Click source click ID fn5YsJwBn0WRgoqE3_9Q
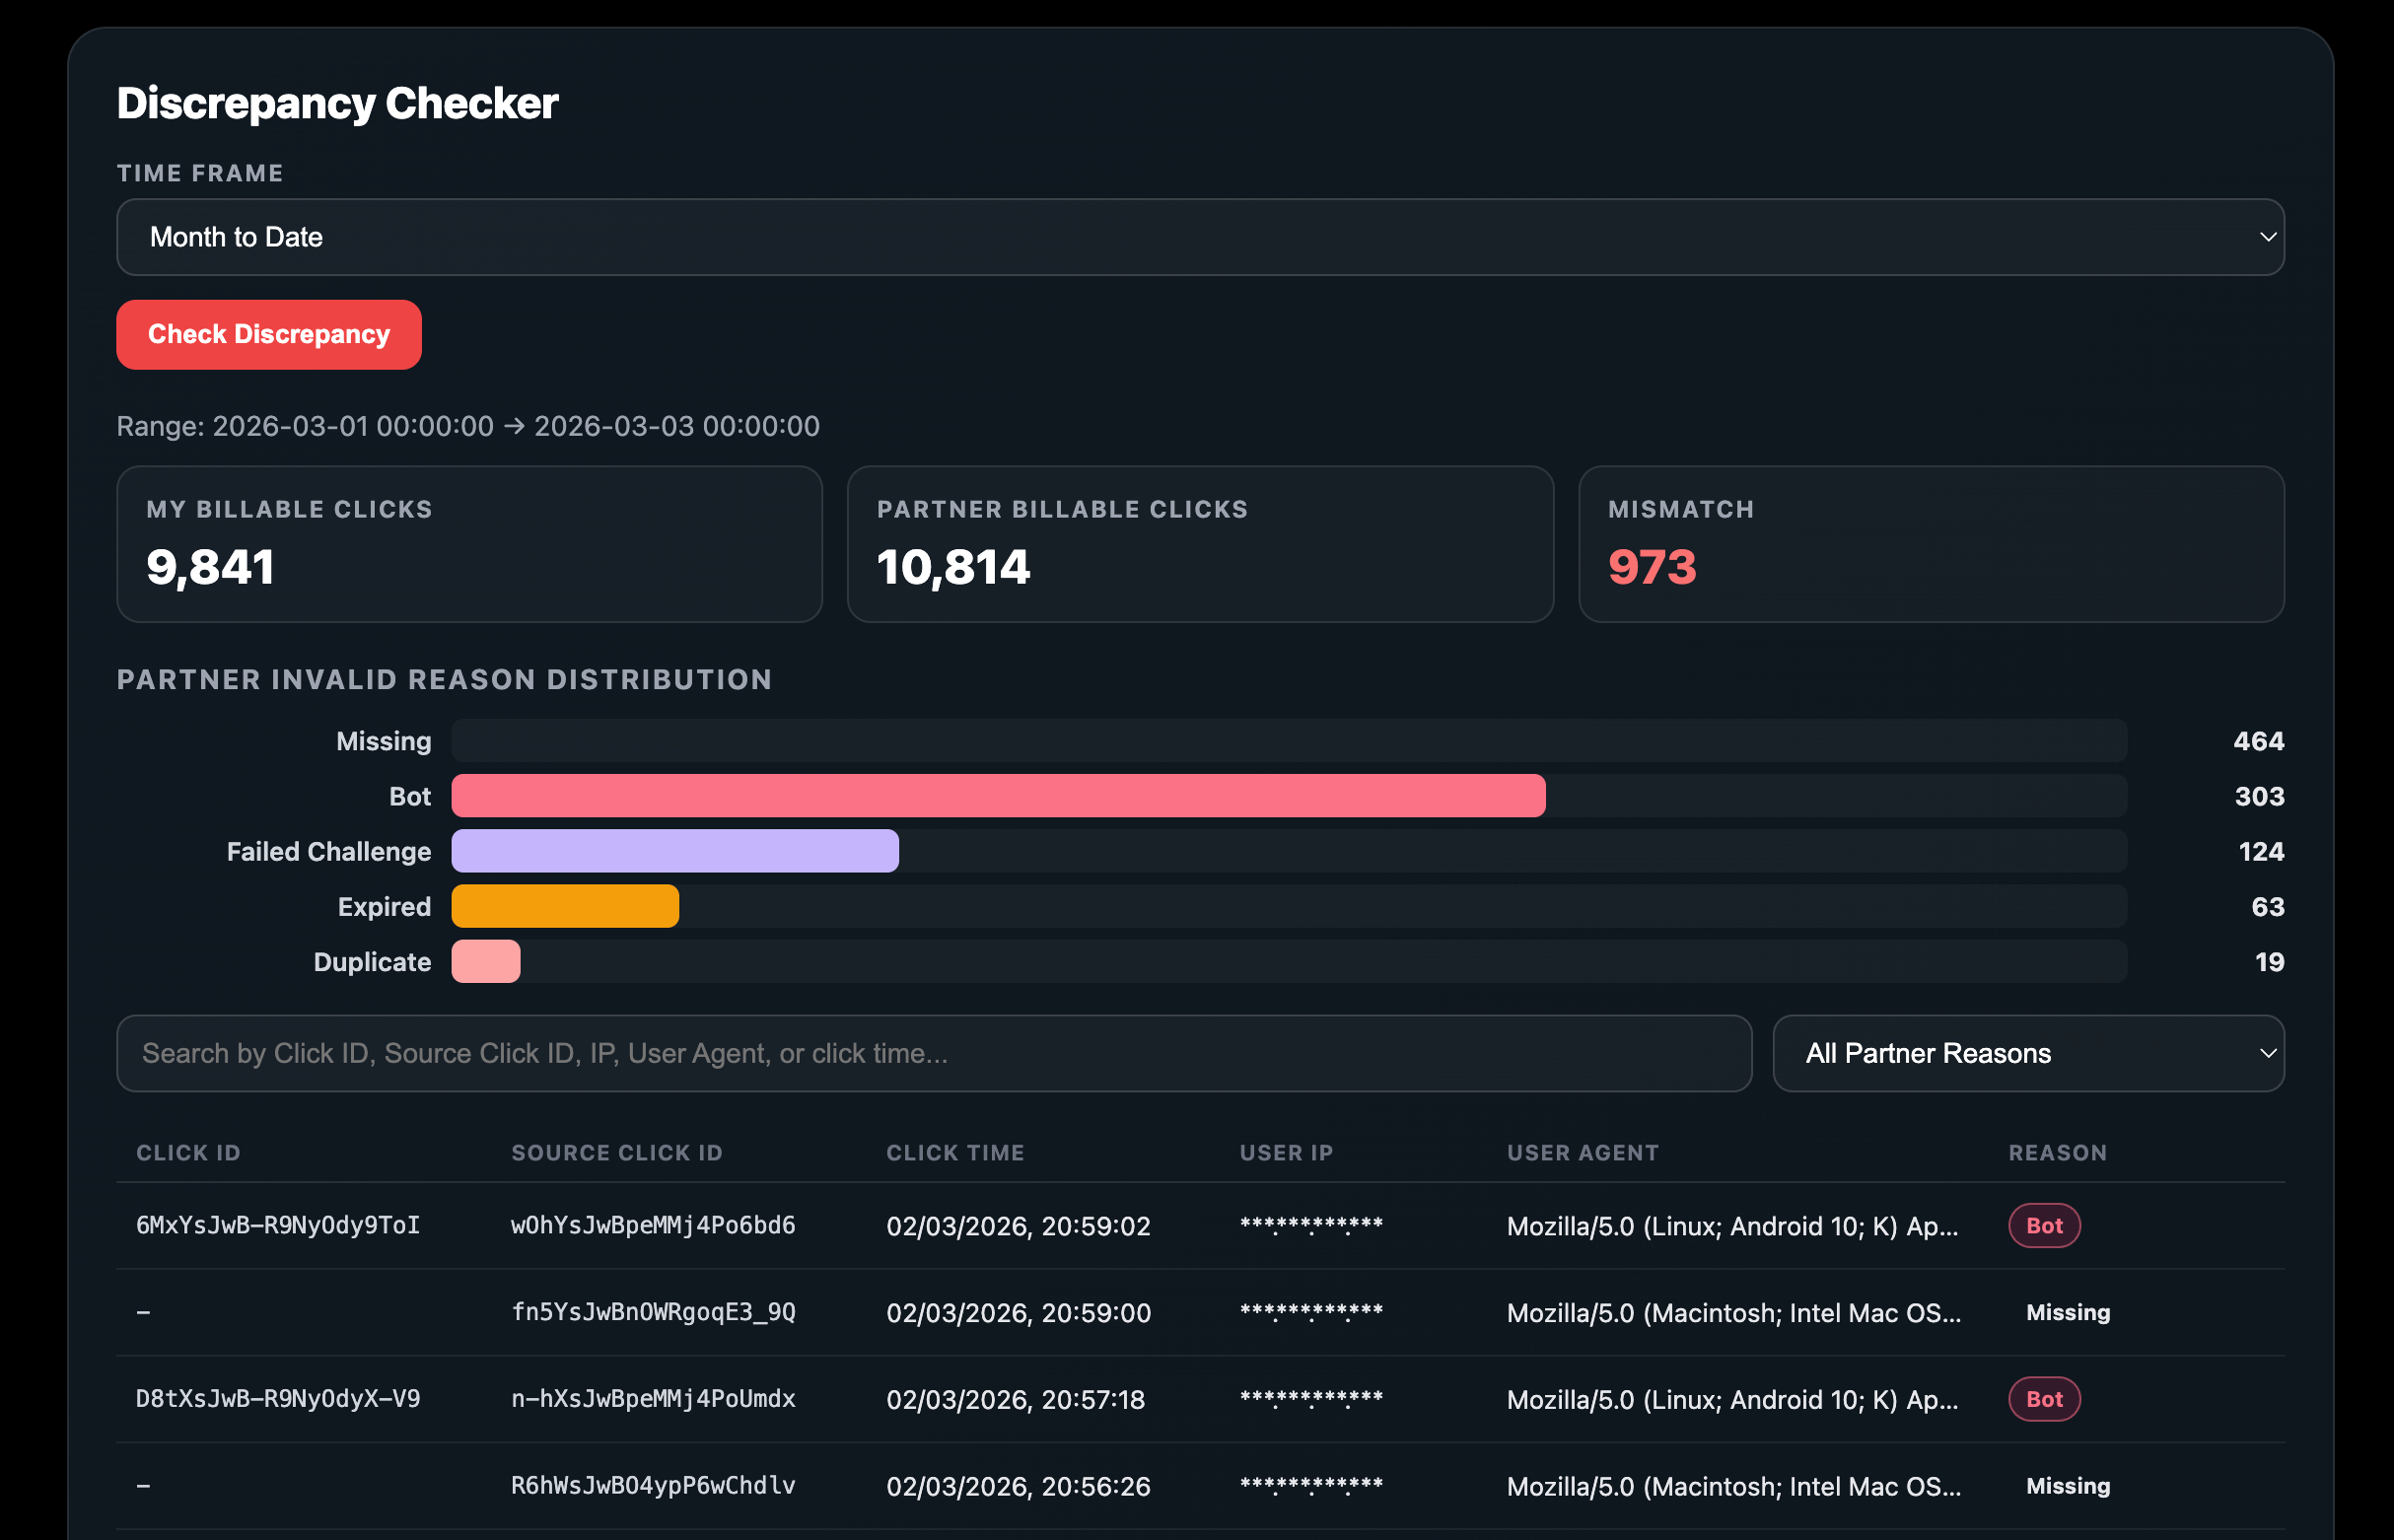Screen dimensions: 2394x1540 pyautogui.click(x=654, y=1312)
